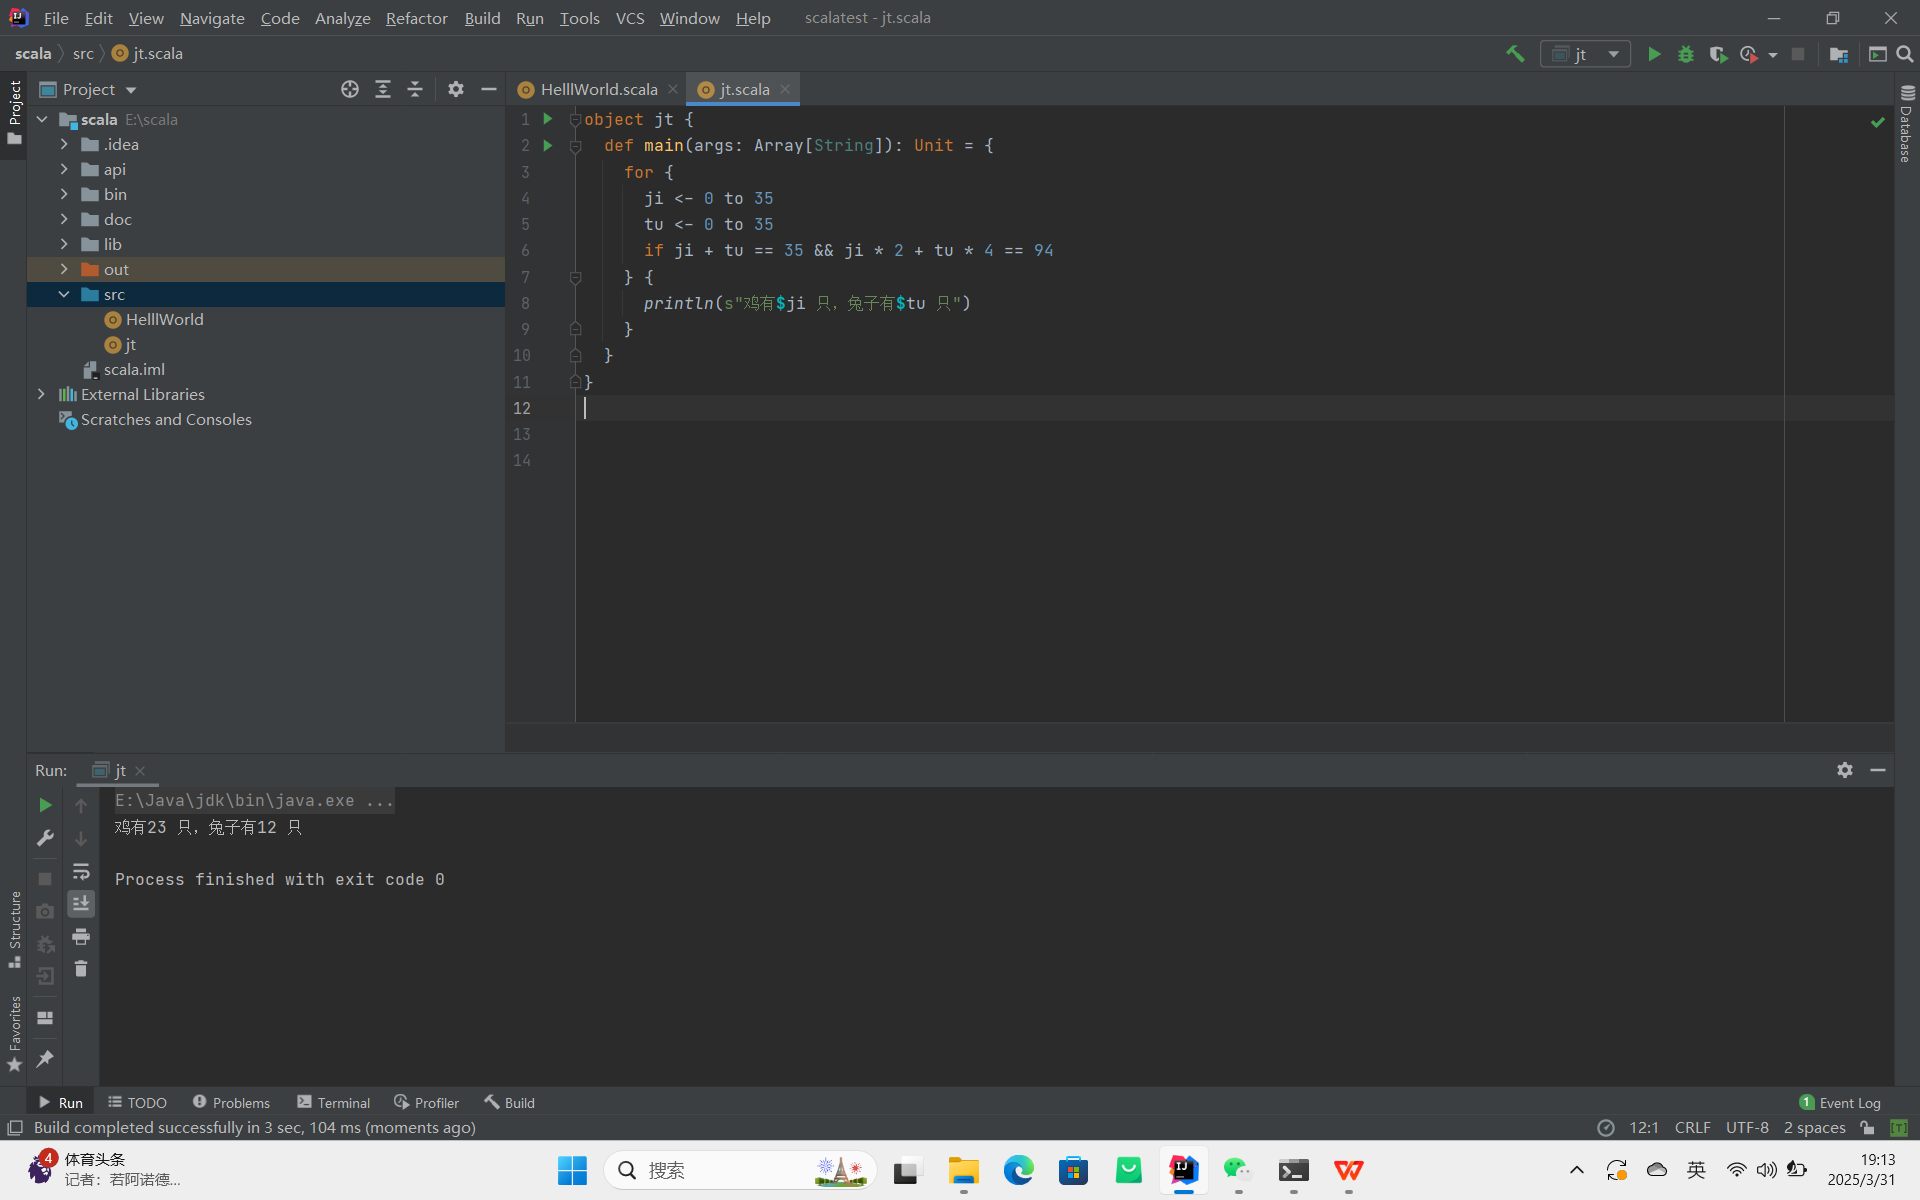
Task: Toggle the read-only lock in status bar
Action: [1867, 1127]
